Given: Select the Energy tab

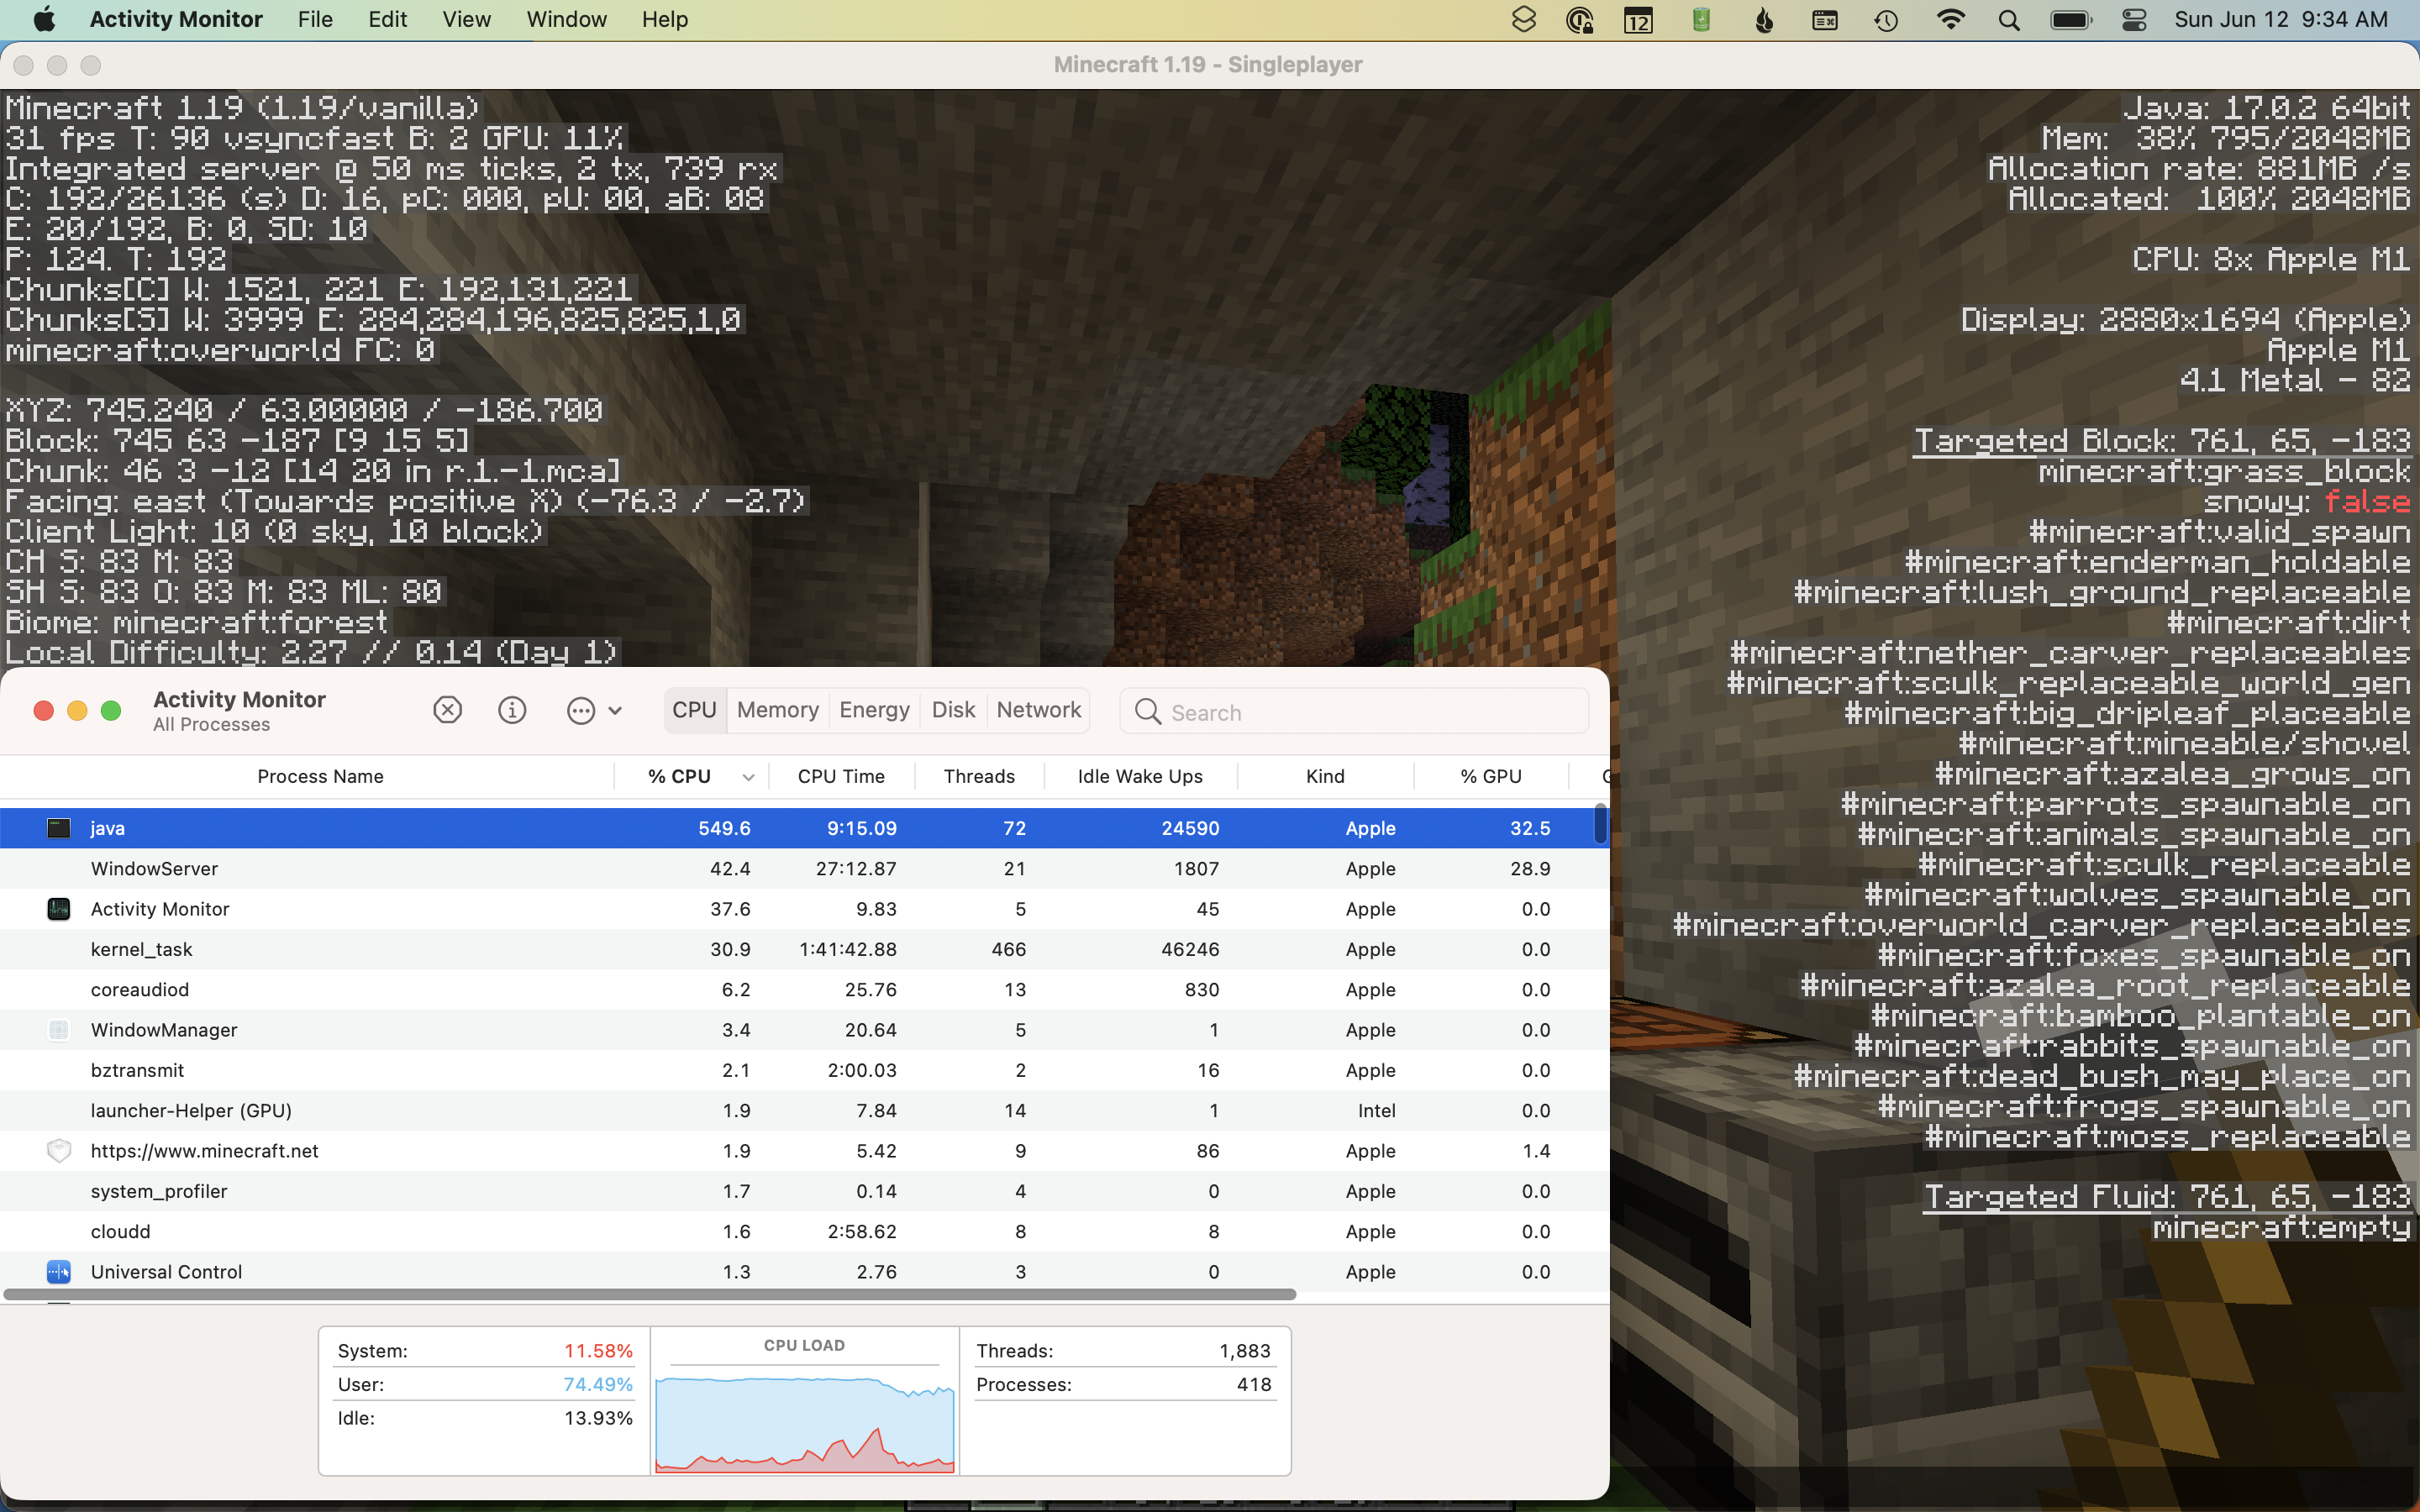Looking at the screenshot, I should (x=874, y=710).
